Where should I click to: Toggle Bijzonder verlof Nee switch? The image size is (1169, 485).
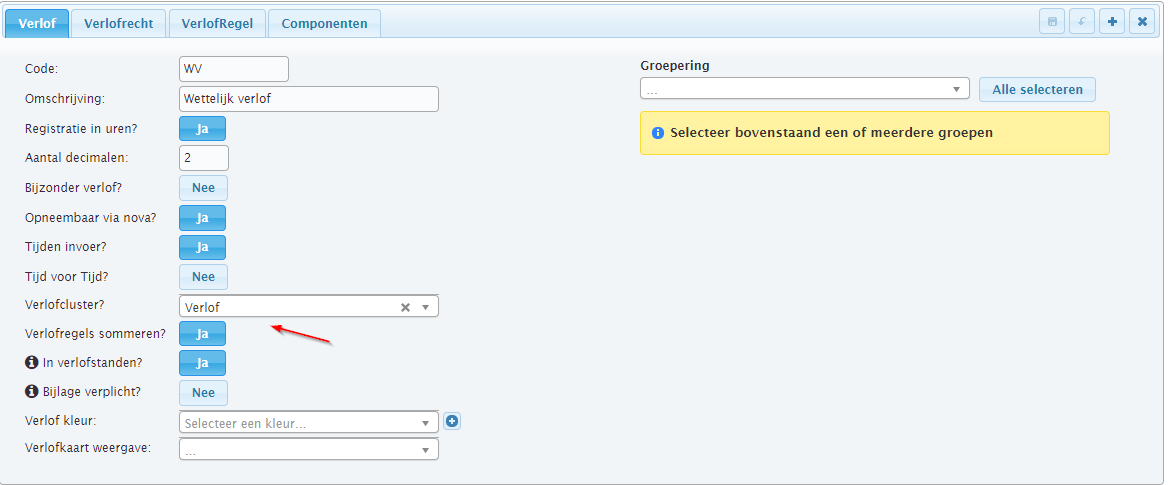[204, 188]
